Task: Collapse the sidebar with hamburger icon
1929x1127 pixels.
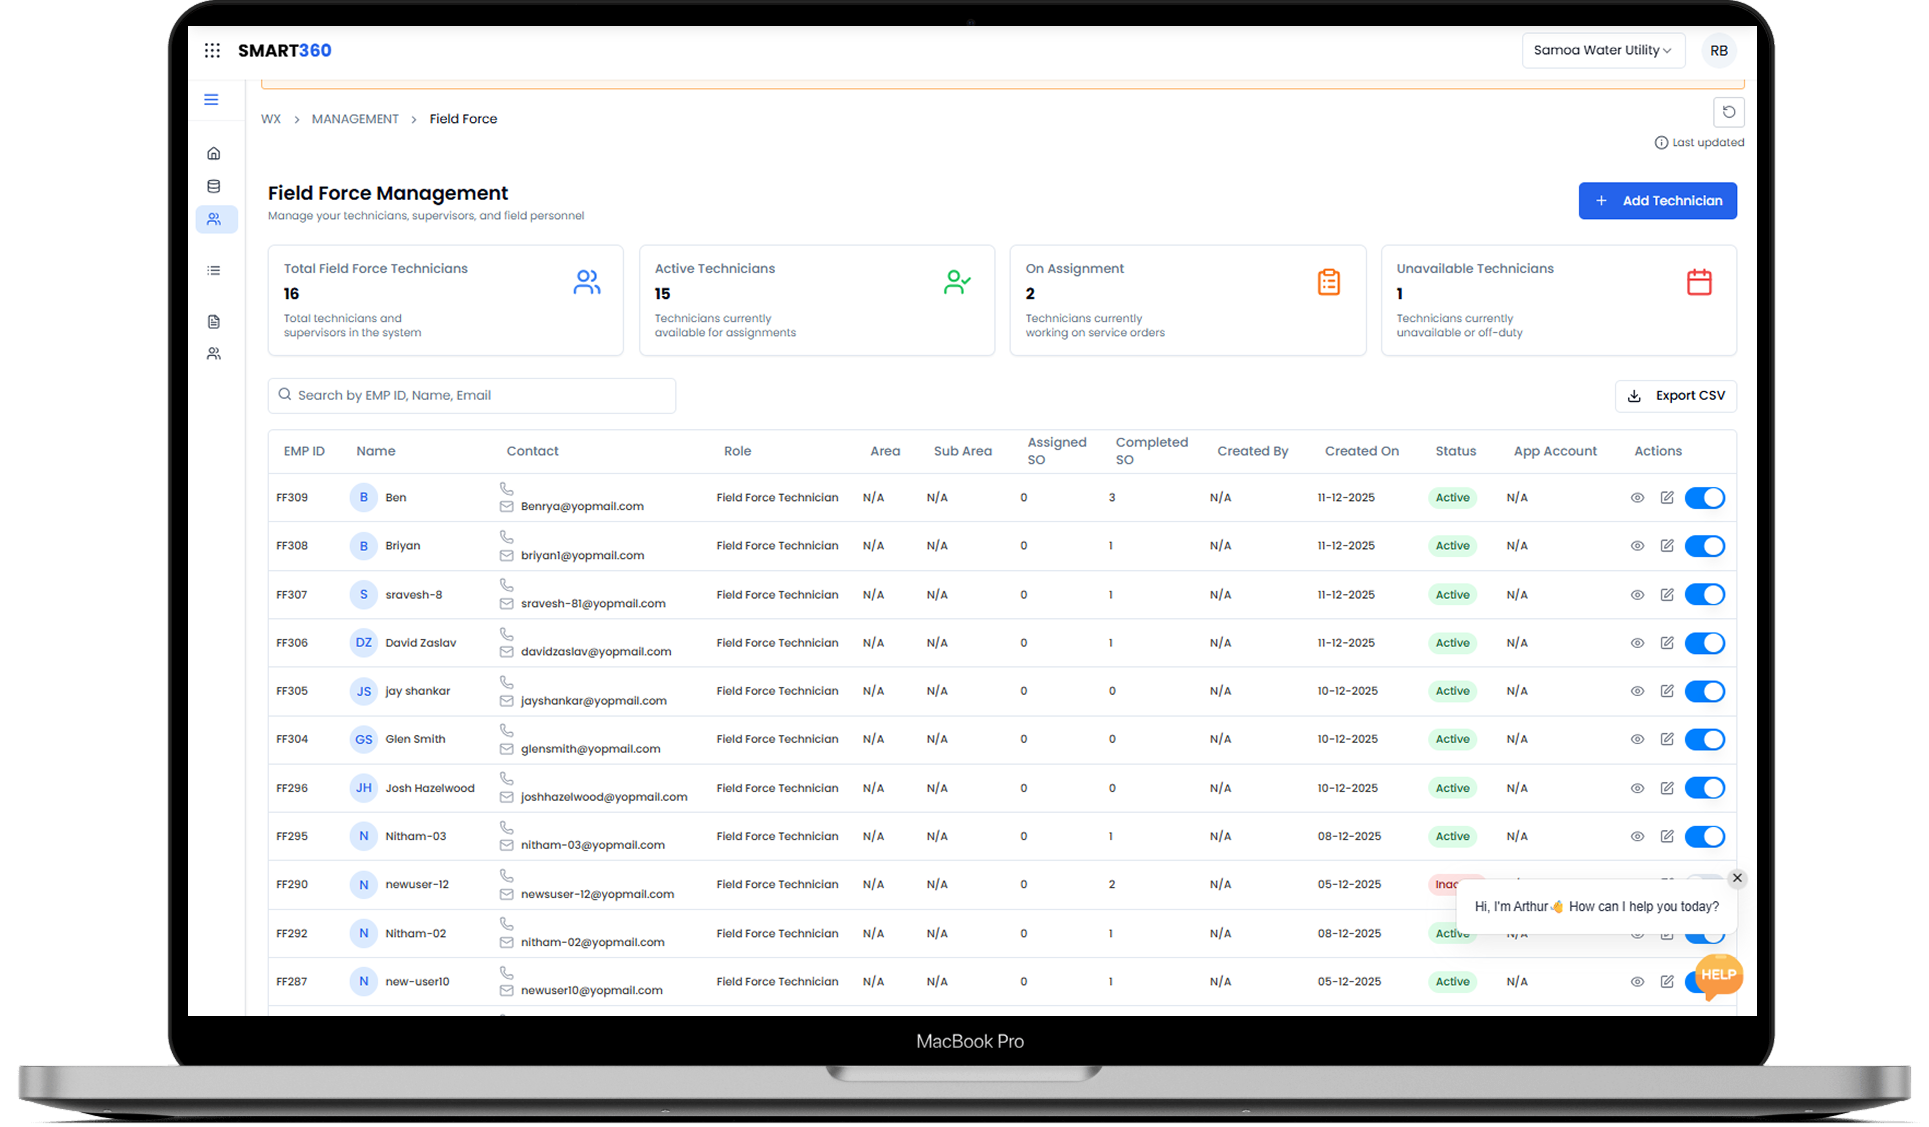Action: coord(211,100)
